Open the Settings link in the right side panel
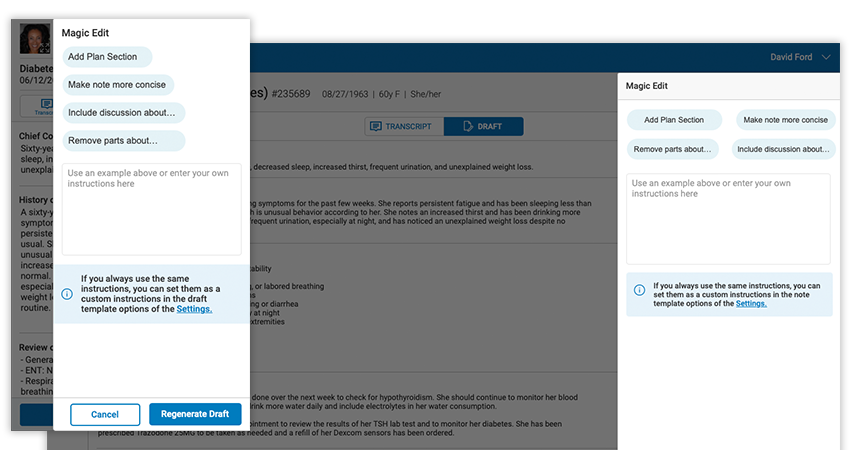 pos(751,303)
